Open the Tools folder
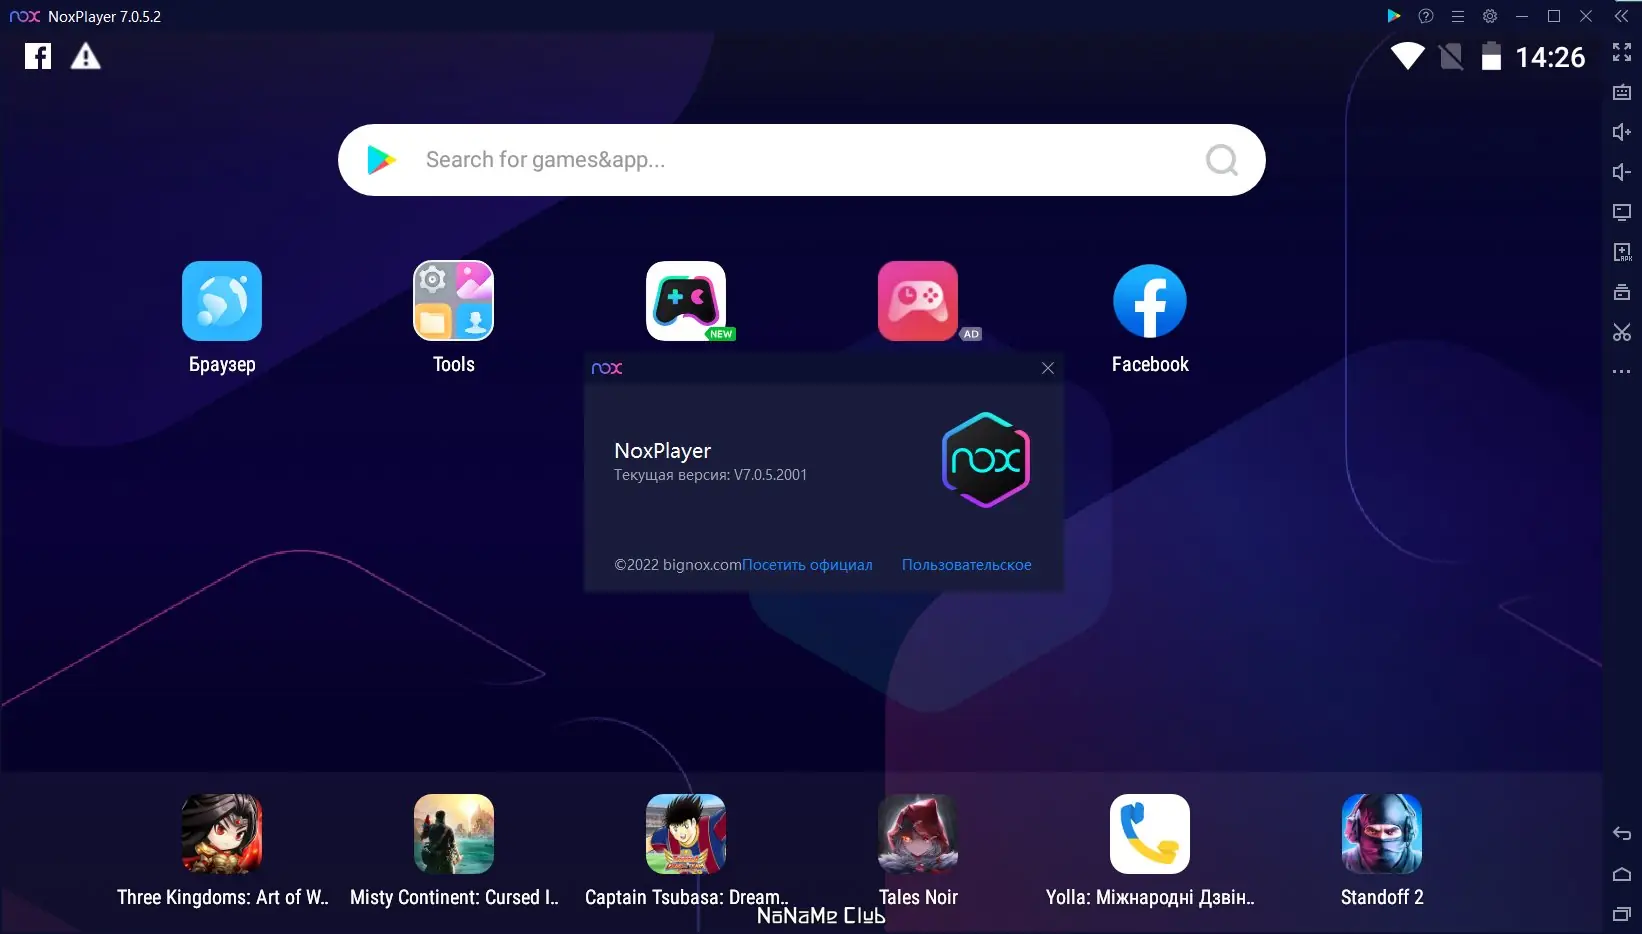This screenshot has width=1642, height=934. (x=454, y=301)
